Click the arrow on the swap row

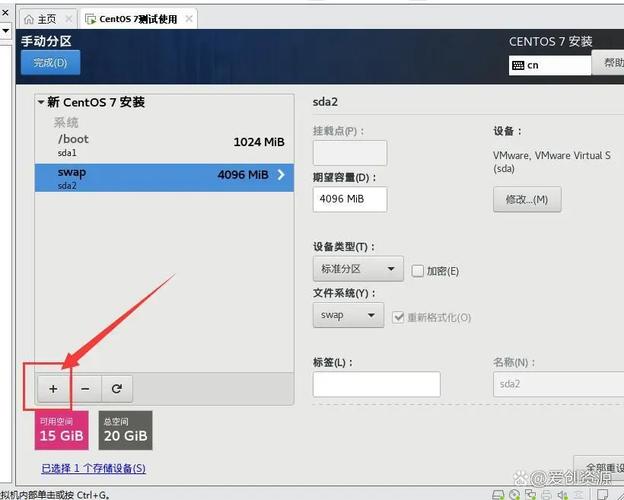click(280, 175)
